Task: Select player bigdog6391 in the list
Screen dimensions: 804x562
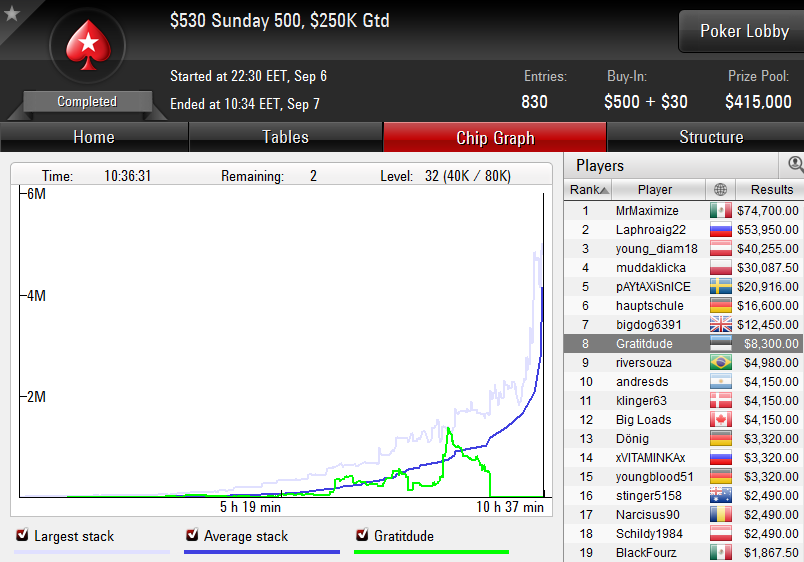Action: click(649, 325)
